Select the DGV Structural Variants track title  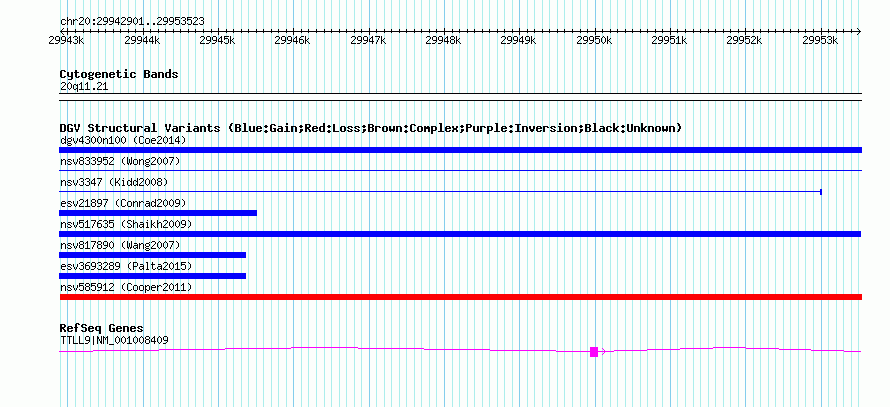pos(371,128)
